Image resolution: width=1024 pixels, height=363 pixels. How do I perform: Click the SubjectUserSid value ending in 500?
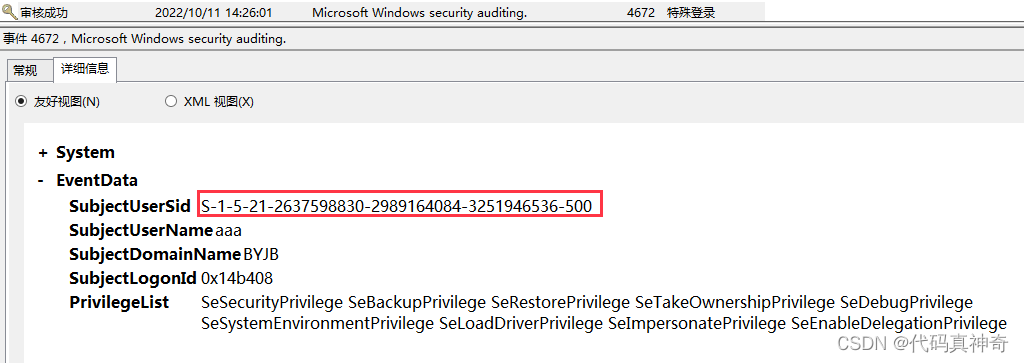pos(396,207)
